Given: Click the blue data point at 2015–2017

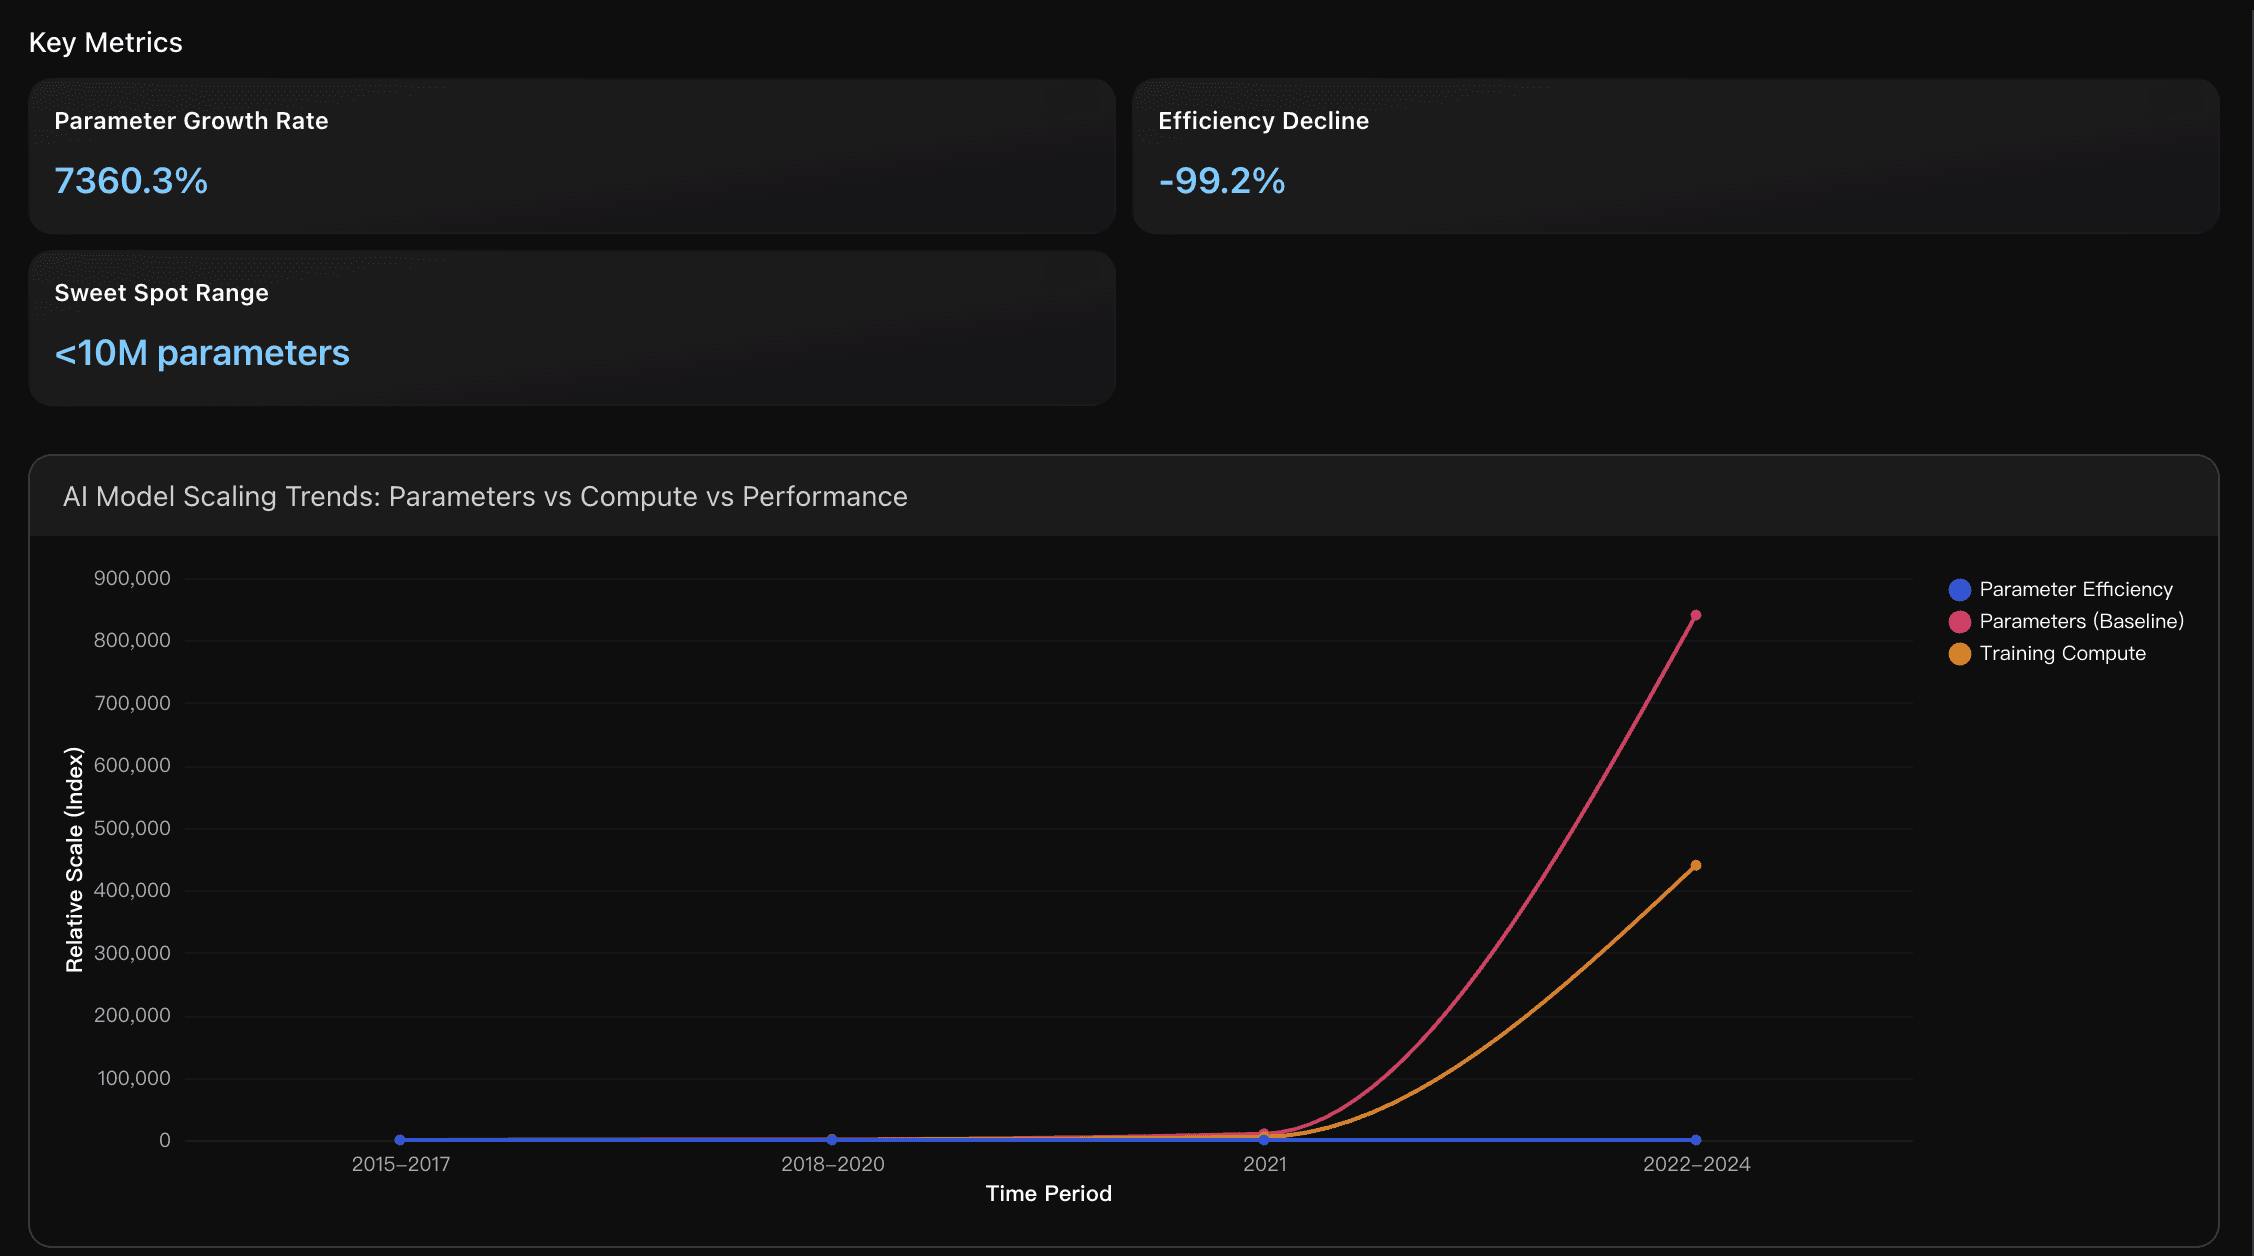Looking at the screenshot, I should [400, 1140].
